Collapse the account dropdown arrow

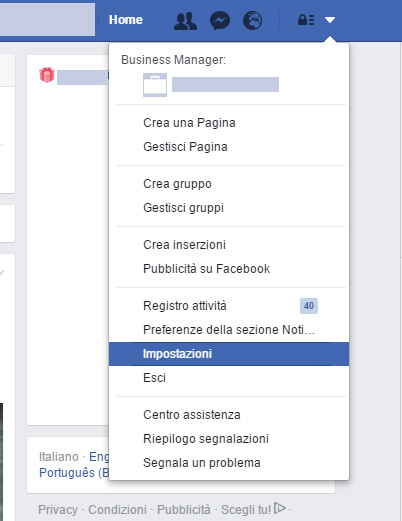(330, 20)
